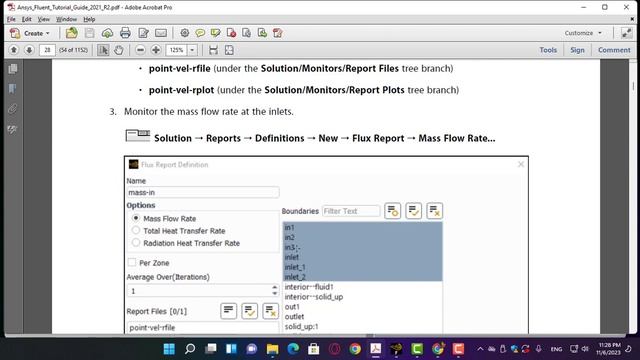Click the Open file folder icon
The height and width of the screenshot is (360, 640).
click(71, 33)
